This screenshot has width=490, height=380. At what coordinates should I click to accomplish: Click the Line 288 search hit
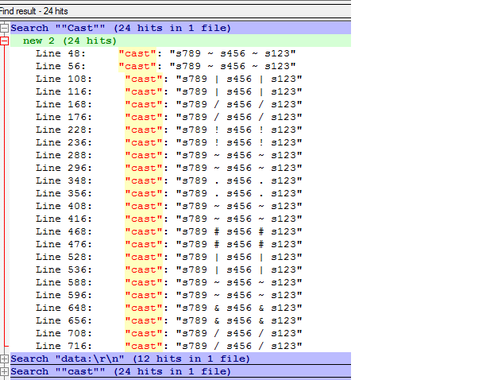169,155
